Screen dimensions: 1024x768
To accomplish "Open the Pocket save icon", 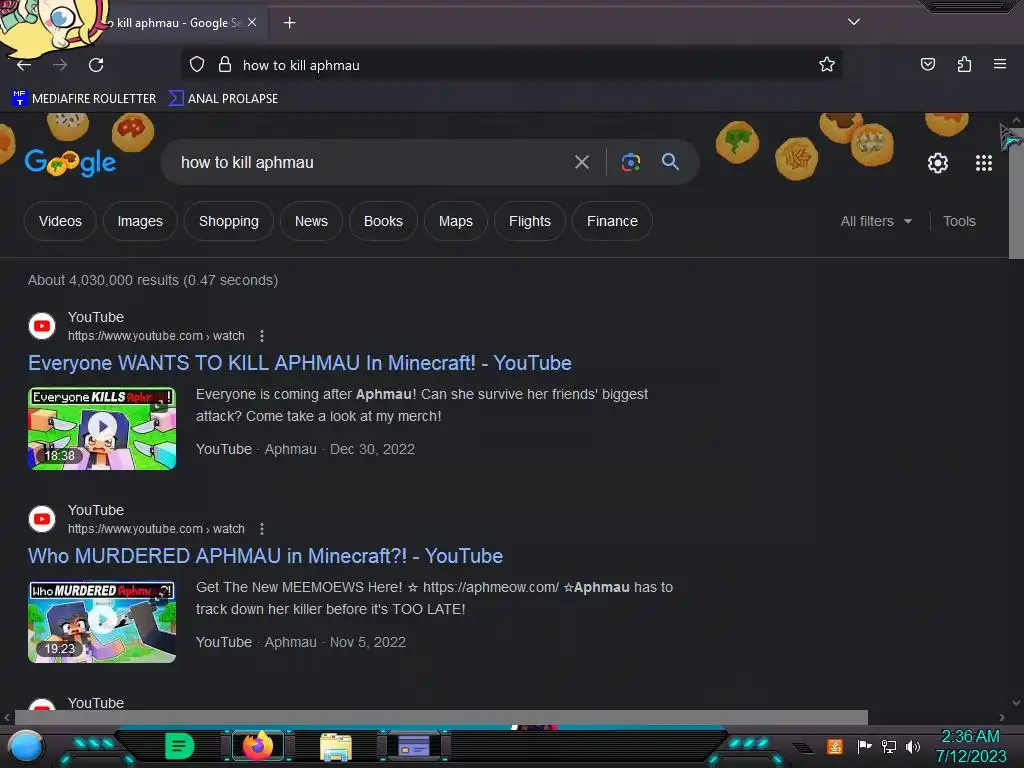I will pos(927,64).
